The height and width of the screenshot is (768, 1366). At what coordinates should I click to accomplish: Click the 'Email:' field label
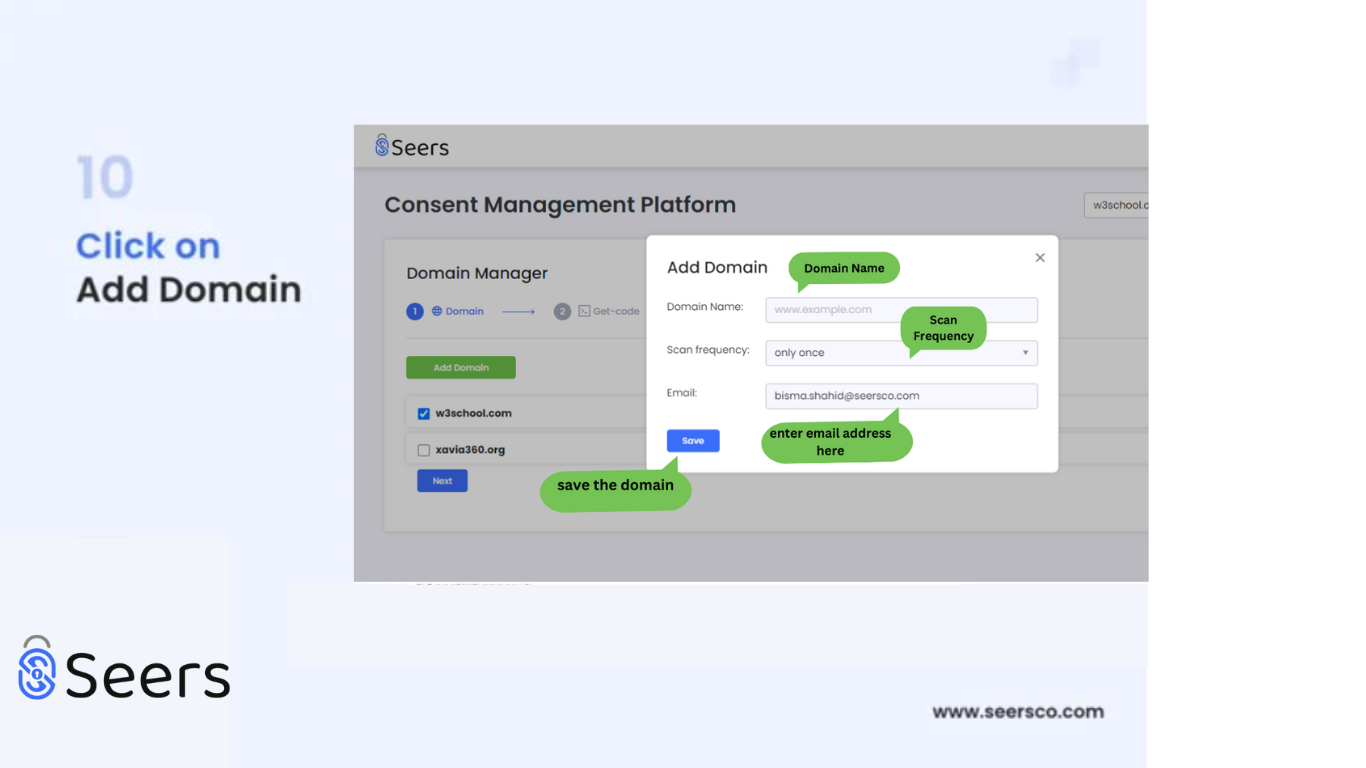click(682, 393)
